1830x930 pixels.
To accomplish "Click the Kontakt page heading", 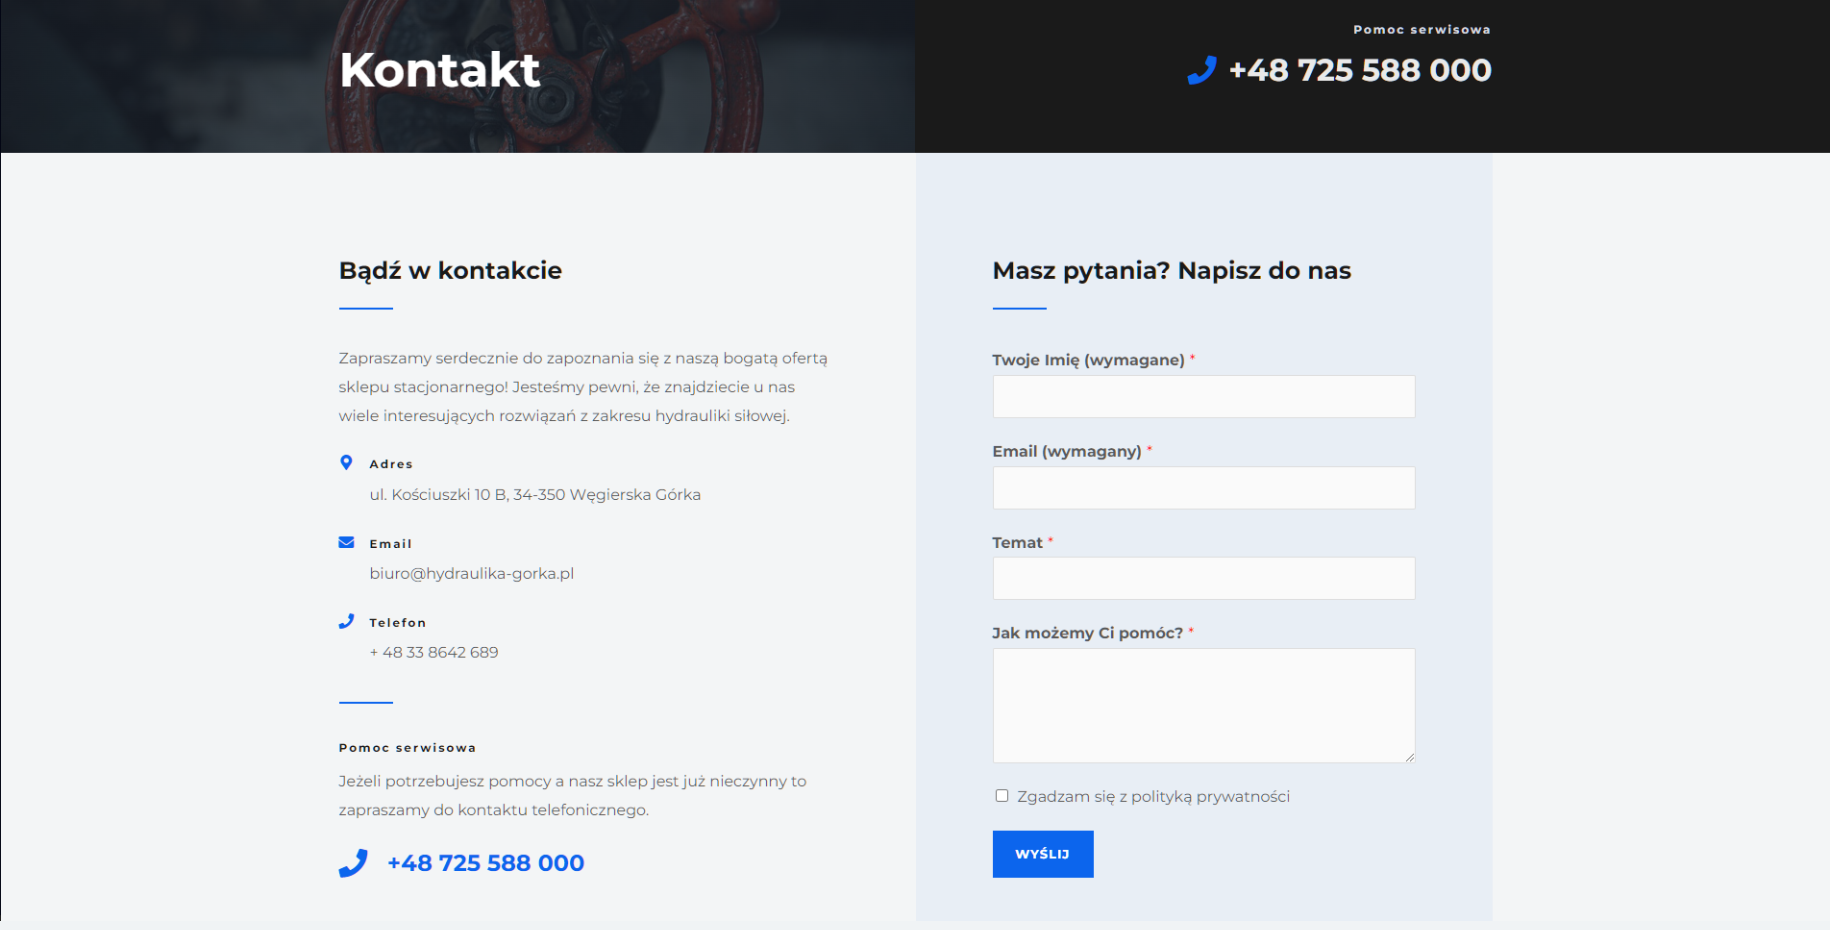I will click(x=440, y=70).
